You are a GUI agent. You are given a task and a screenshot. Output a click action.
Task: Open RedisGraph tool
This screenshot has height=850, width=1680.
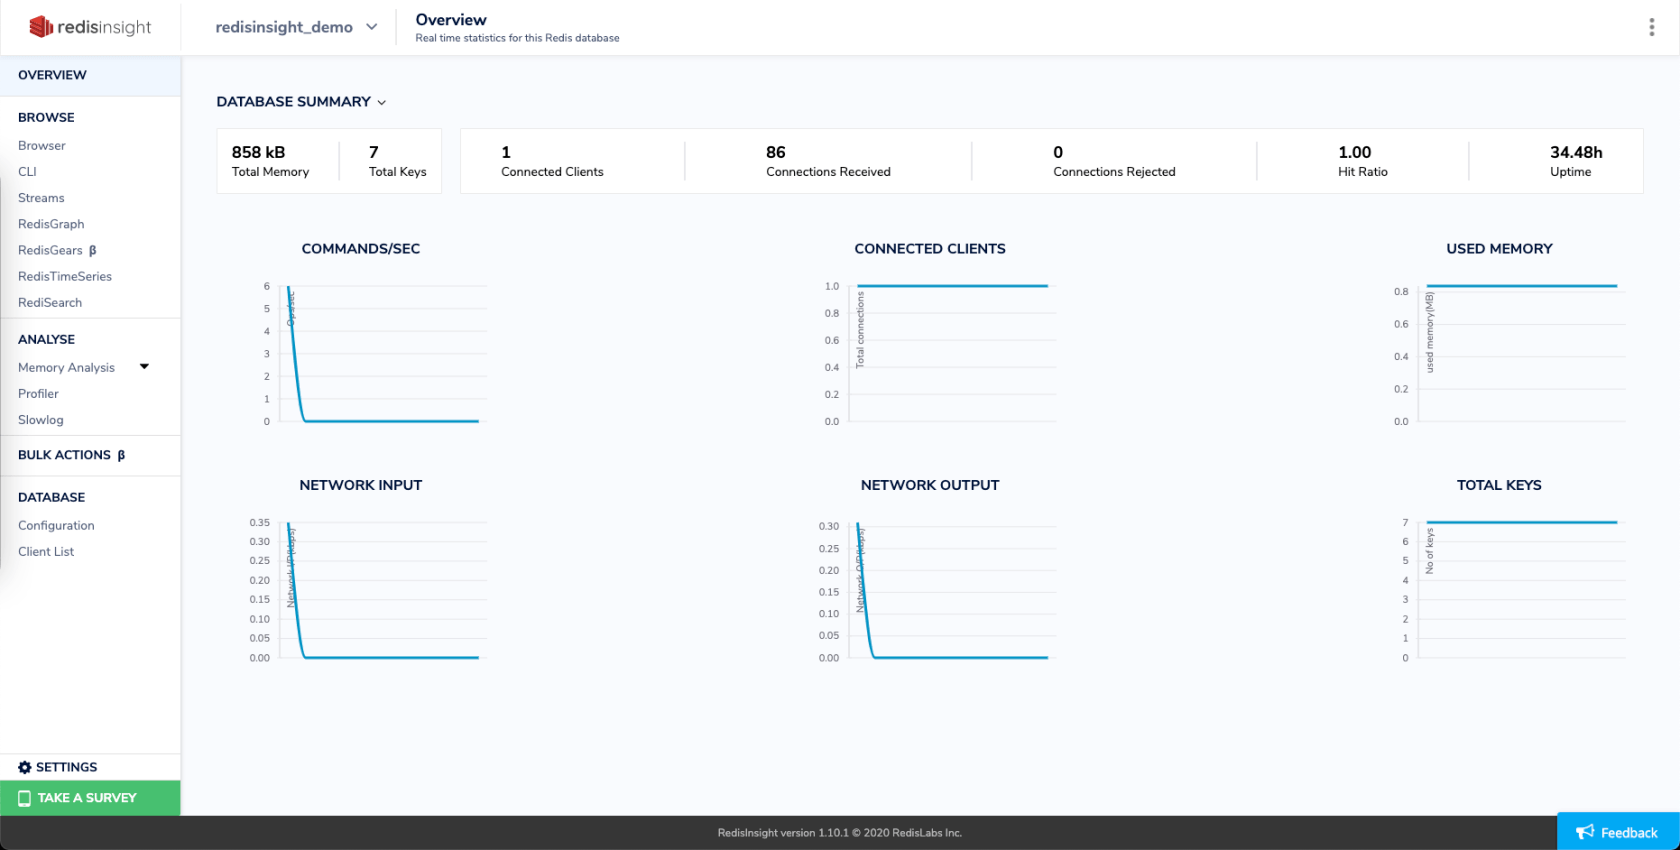click(x=51, y=224)
